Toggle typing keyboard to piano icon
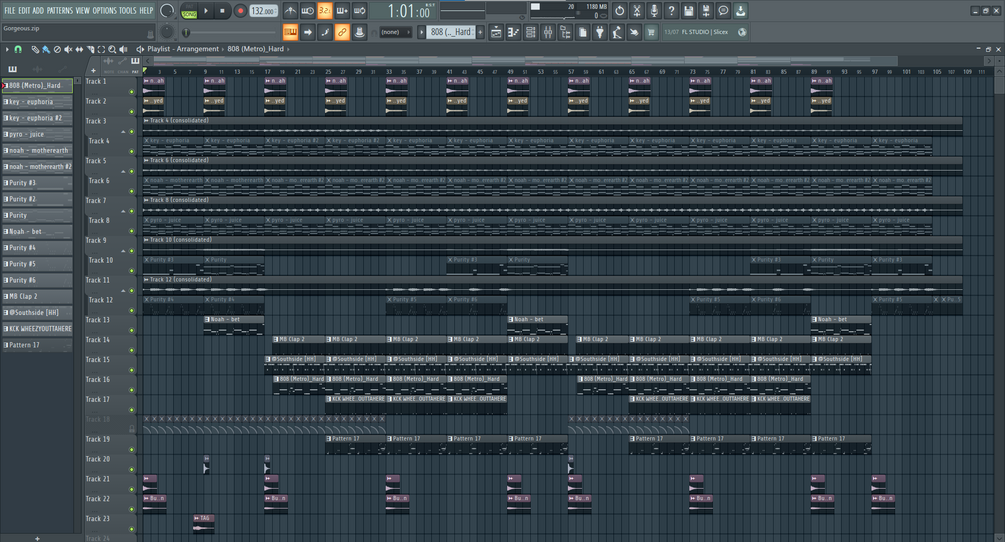This screenshot has height=542, width=1005. [x=290, y=32]
